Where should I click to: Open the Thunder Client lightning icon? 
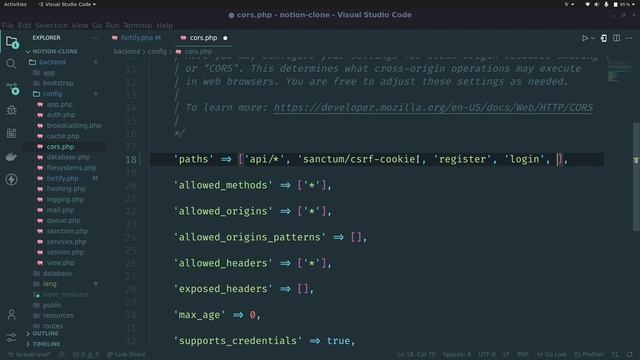point(11,179)
